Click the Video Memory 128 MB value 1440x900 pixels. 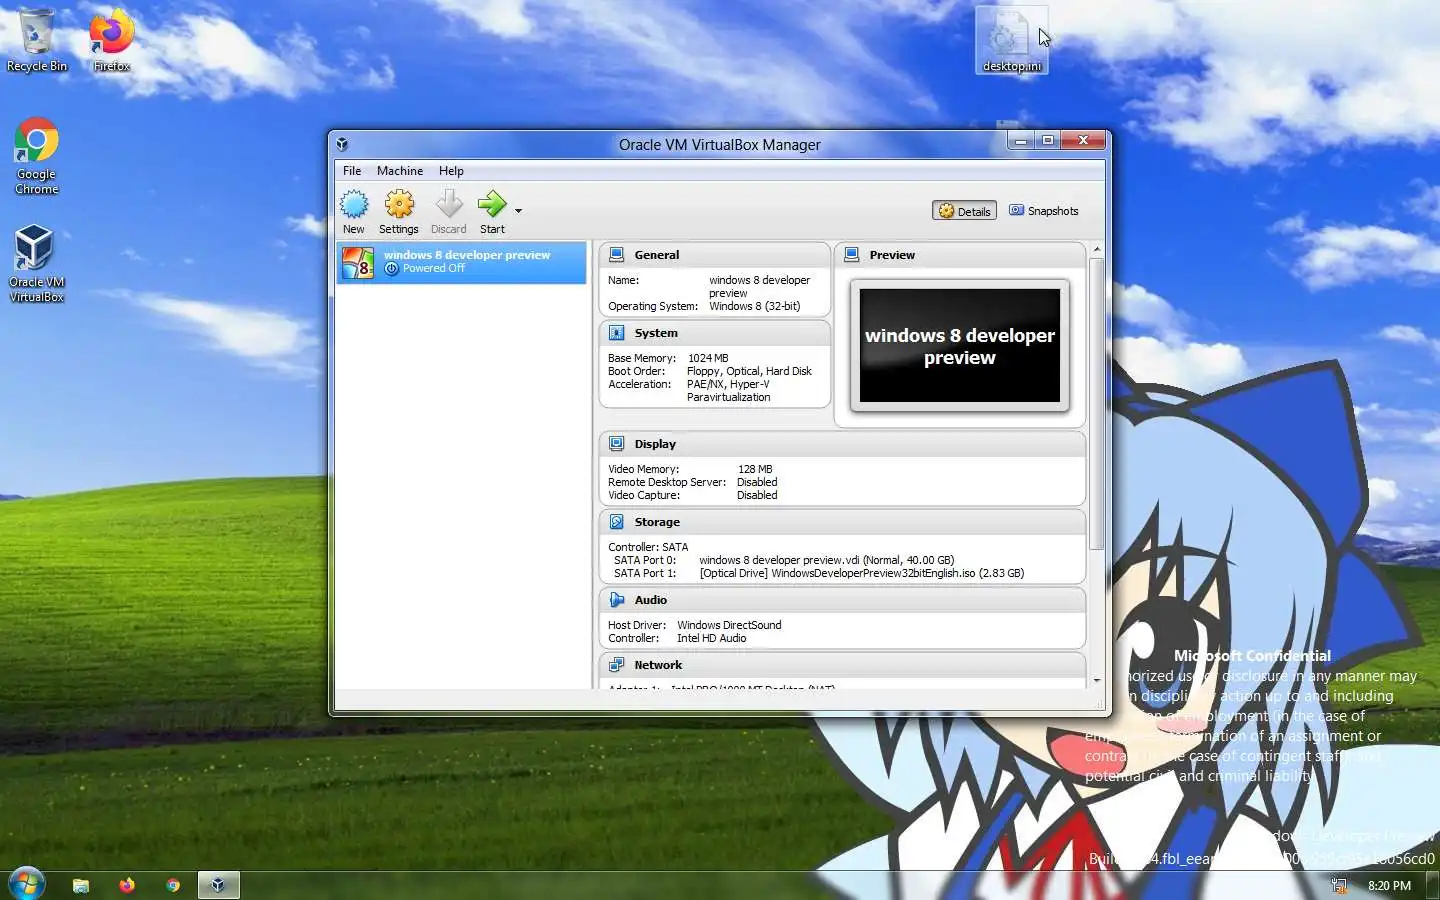755,469
